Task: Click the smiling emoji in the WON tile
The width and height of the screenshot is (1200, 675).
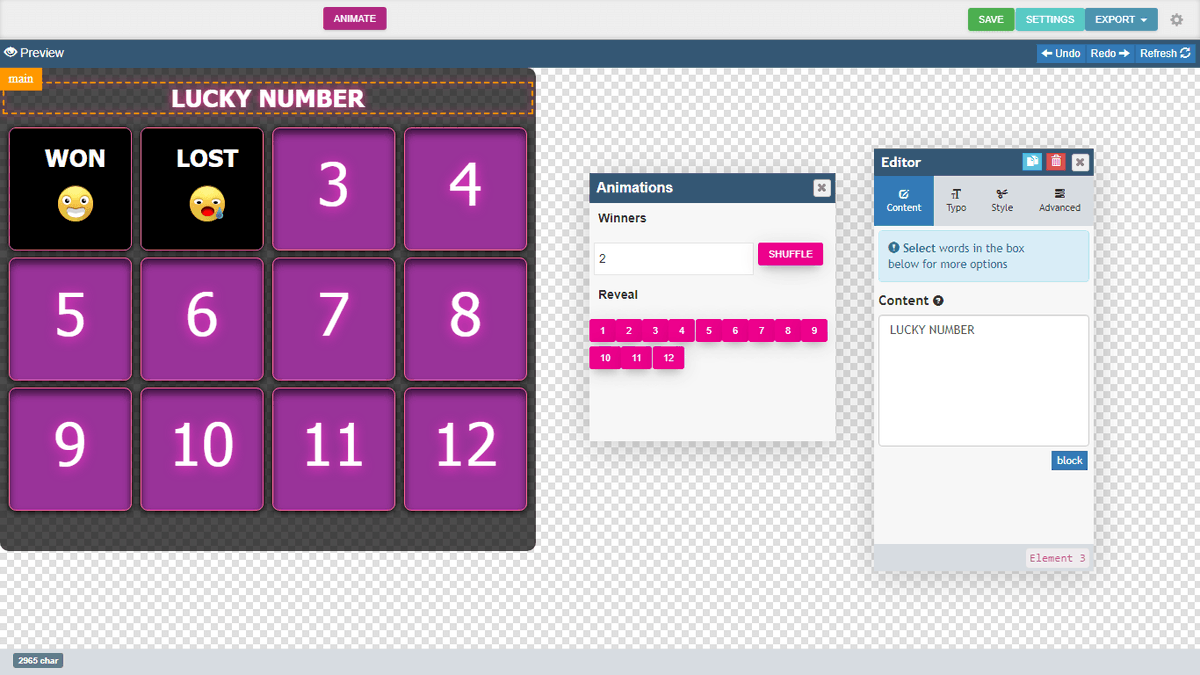Action: pos(75,204)
